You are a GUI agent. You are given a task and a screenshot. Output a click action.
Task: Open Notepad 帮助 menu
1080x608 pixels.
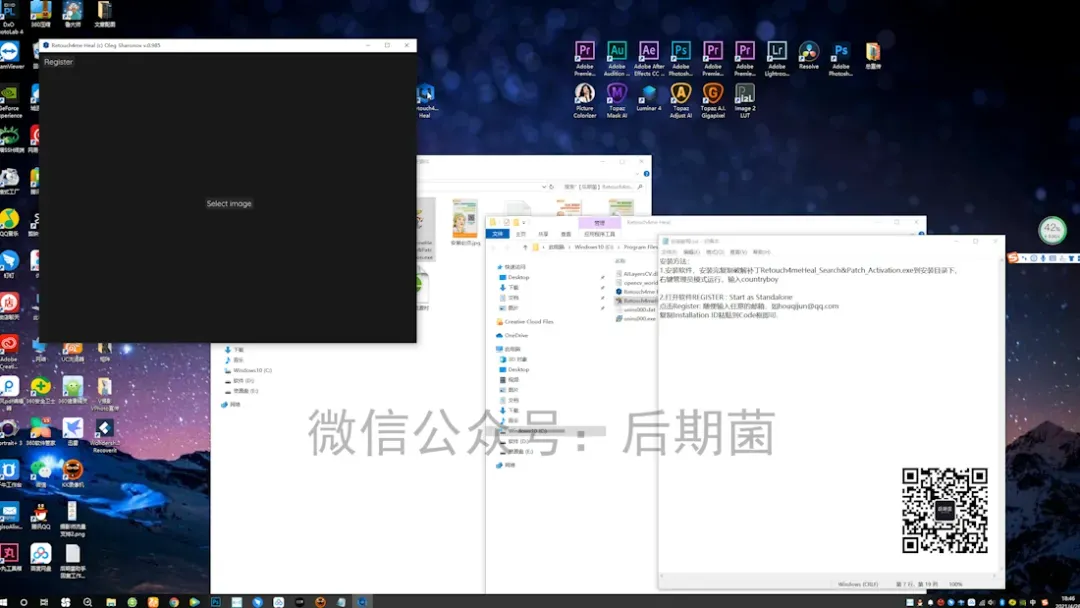click(x=761, y=252)
